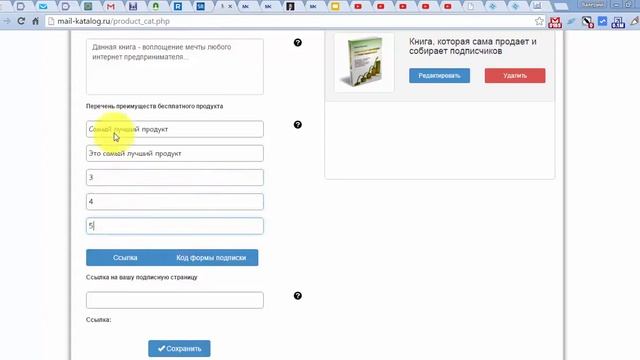Select the Ссылка tab
Image resolution: width=640 pixels, height=360 pixels.
tap(125, 258)
